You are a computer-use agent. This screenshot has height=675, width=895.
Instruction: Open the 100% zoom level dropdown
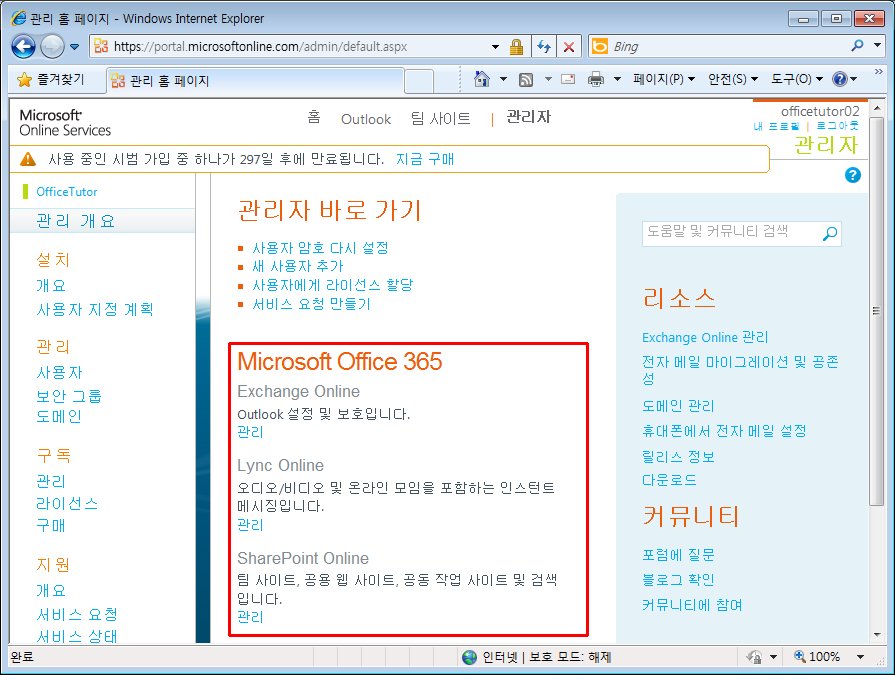pyautogui.click(x=860, y=657)
